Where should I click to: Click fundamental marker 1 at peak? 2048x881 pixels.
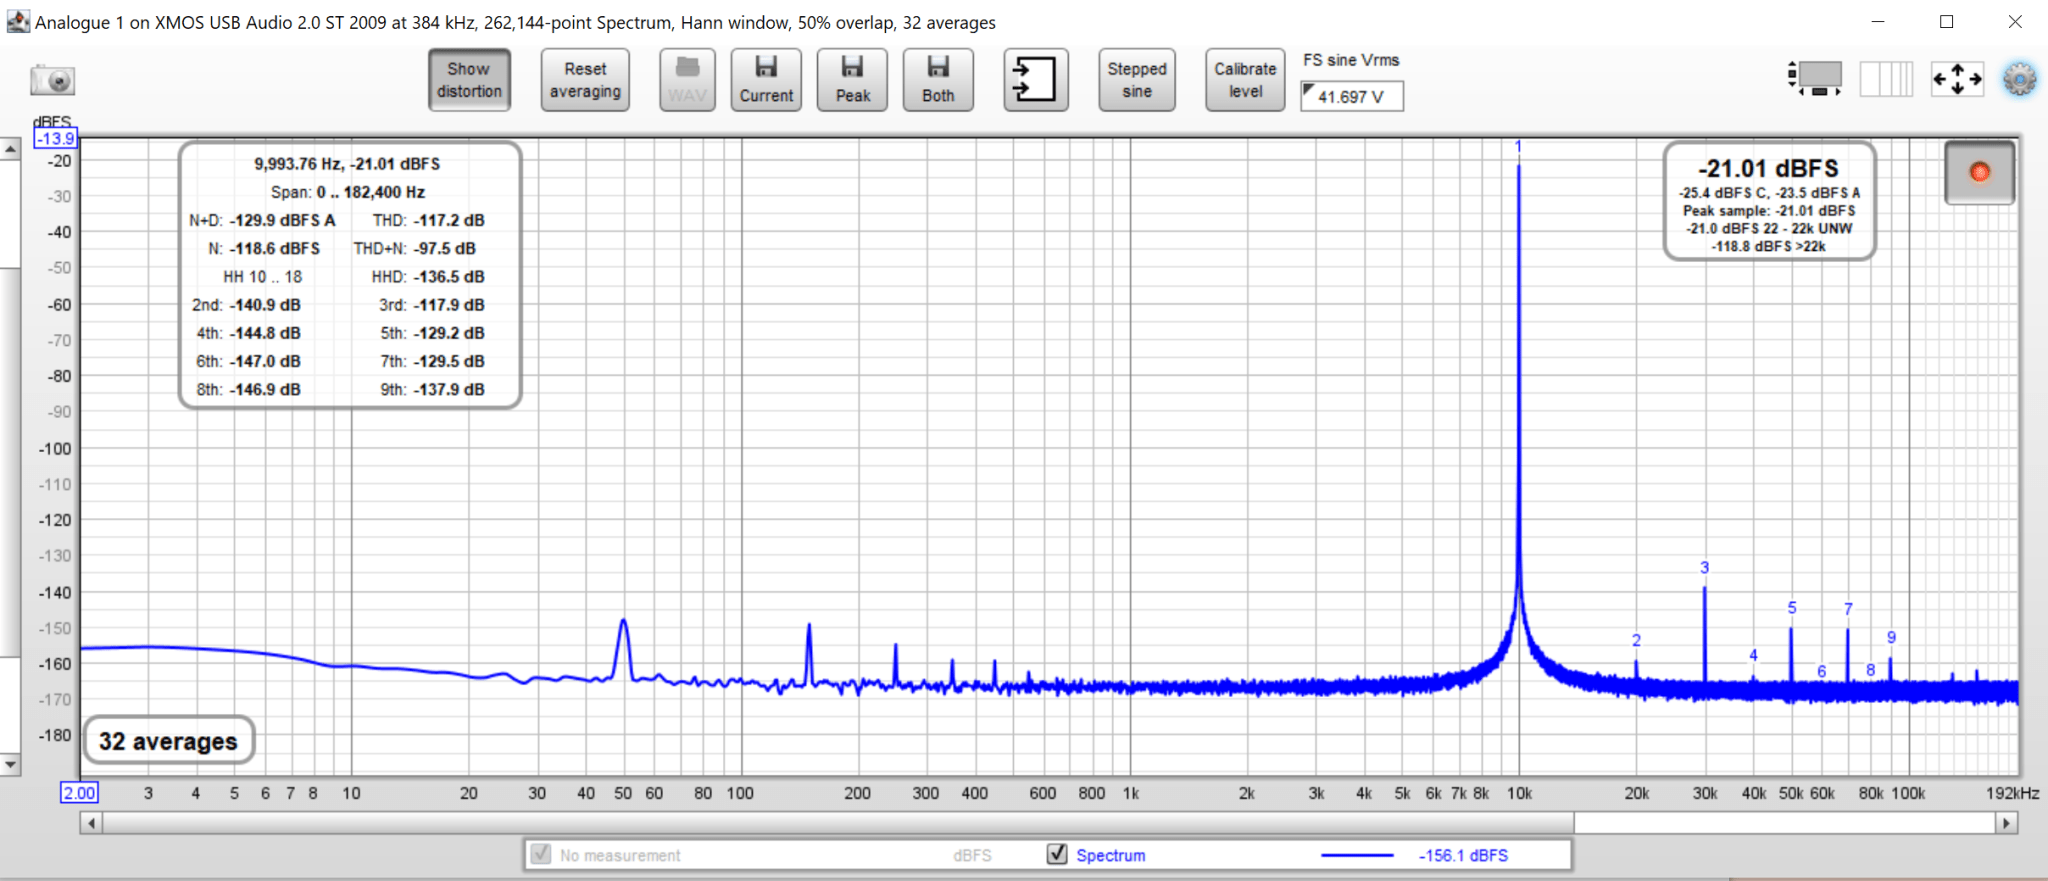(x=1518, y=147)
